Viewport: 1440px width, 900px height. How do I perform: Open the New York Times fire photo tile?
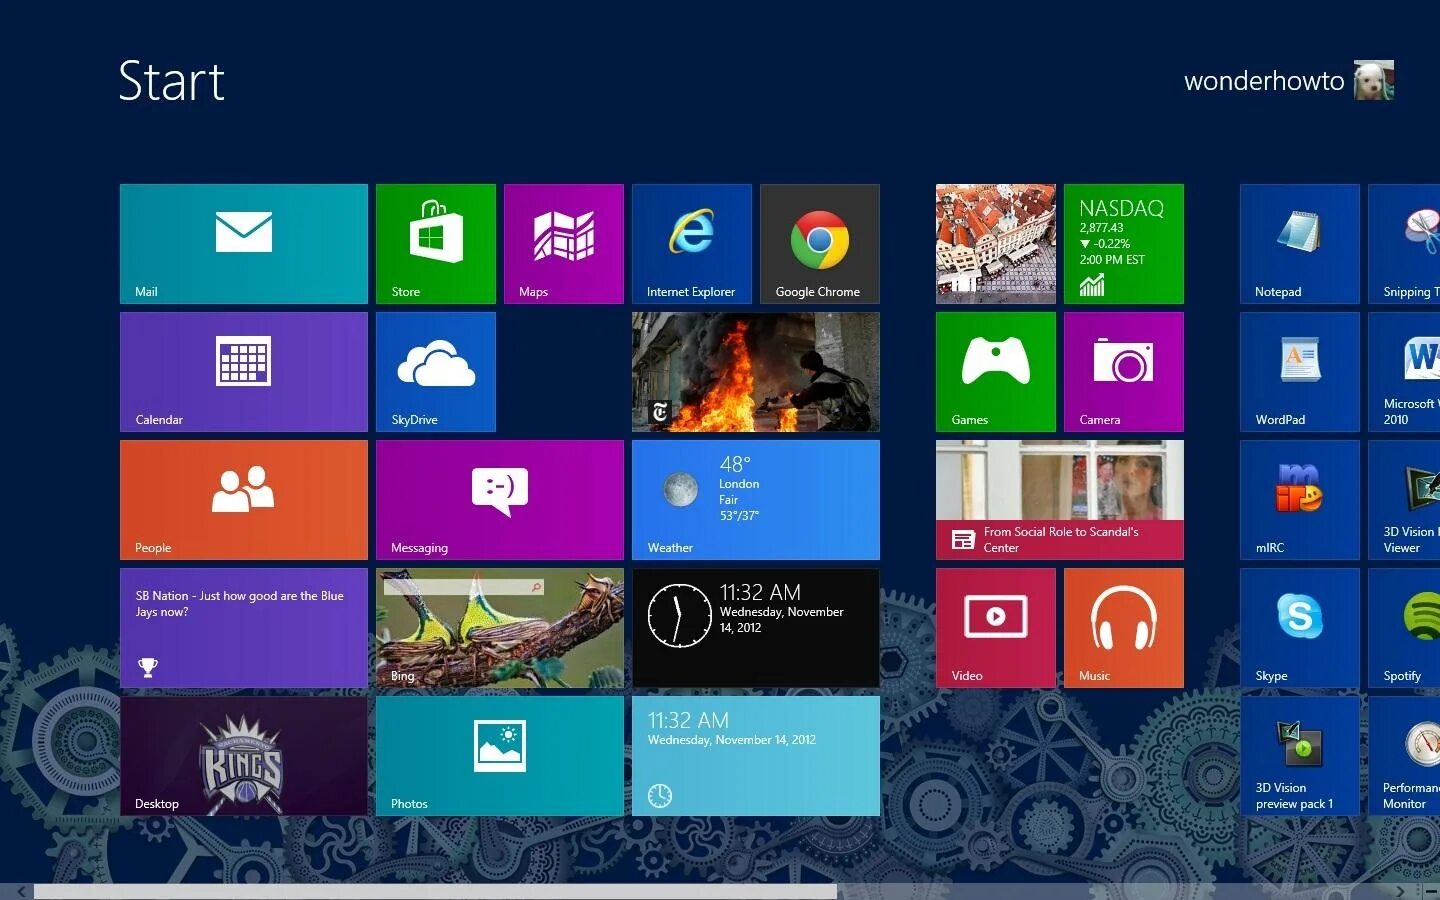point(756,372)
